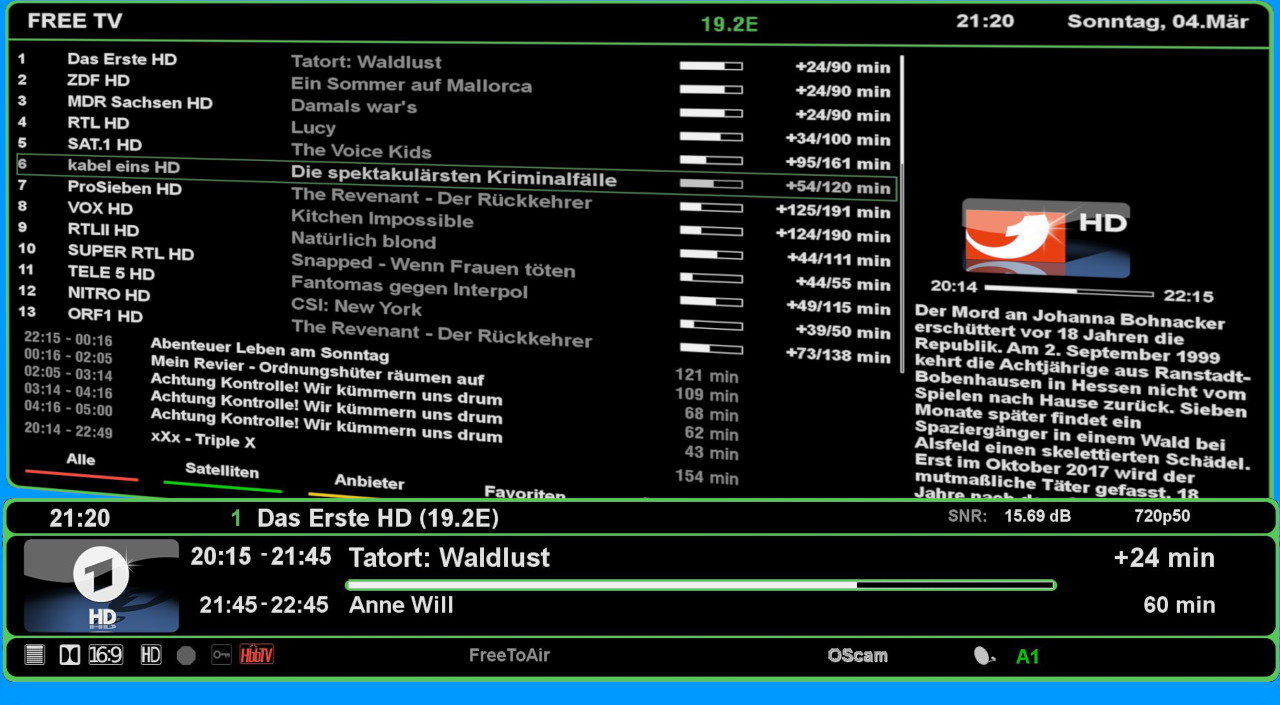Select the VOX HD channel
Viewport: 1280px width, 705px height.
100,209
